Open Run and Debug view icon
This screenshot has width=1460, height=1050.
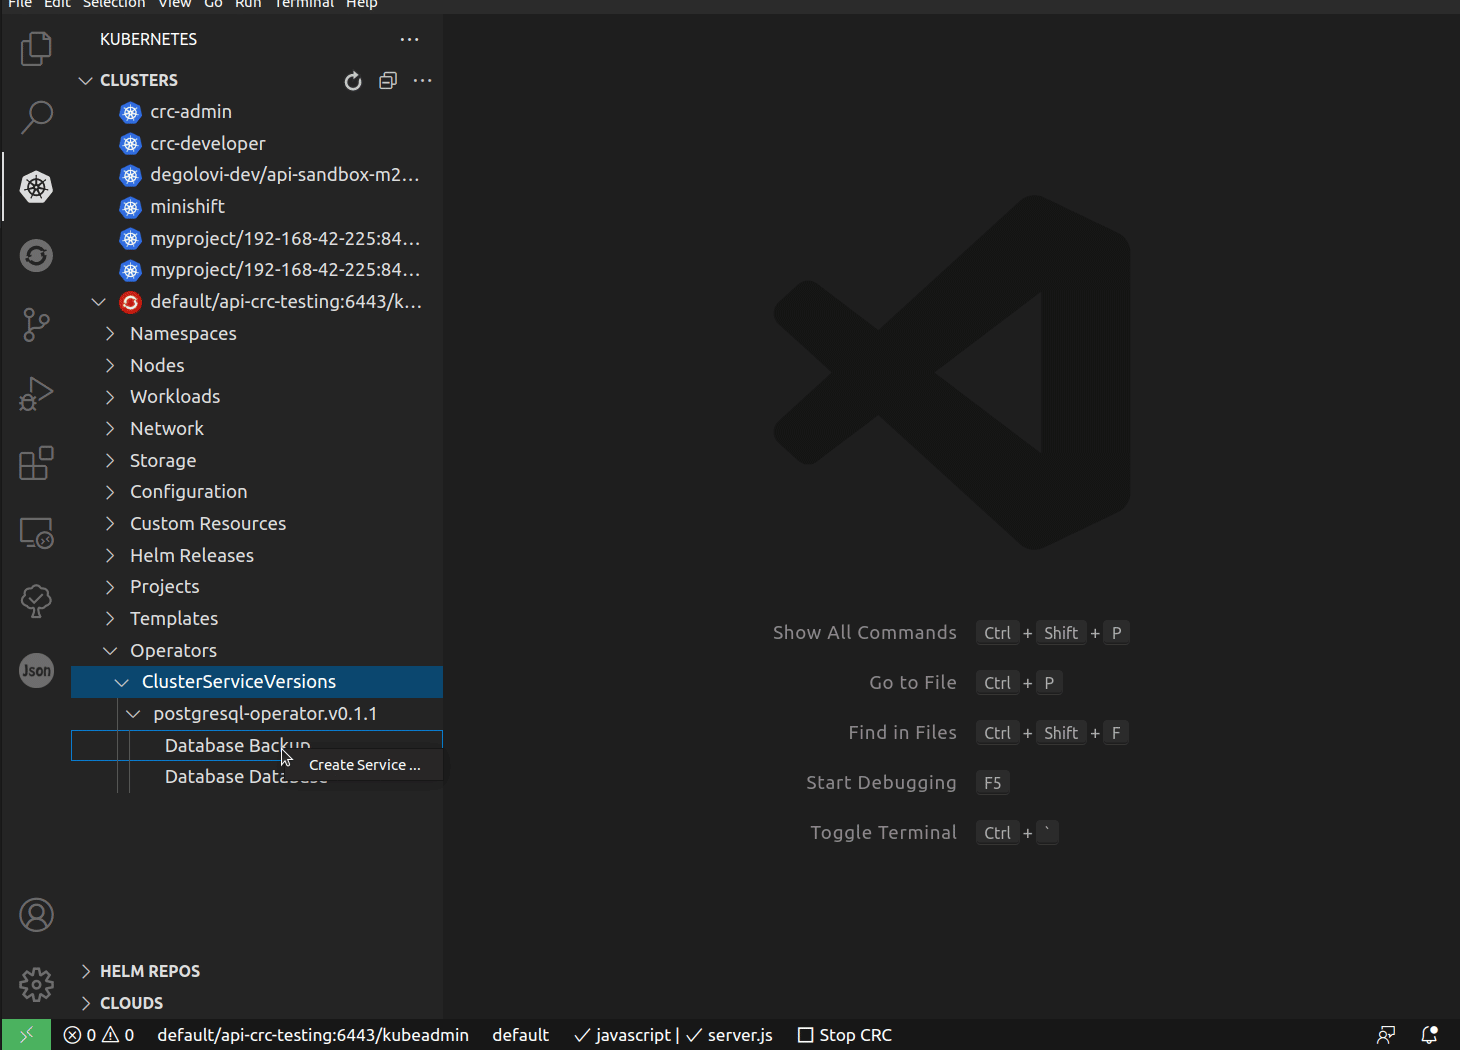click(36, 394)
